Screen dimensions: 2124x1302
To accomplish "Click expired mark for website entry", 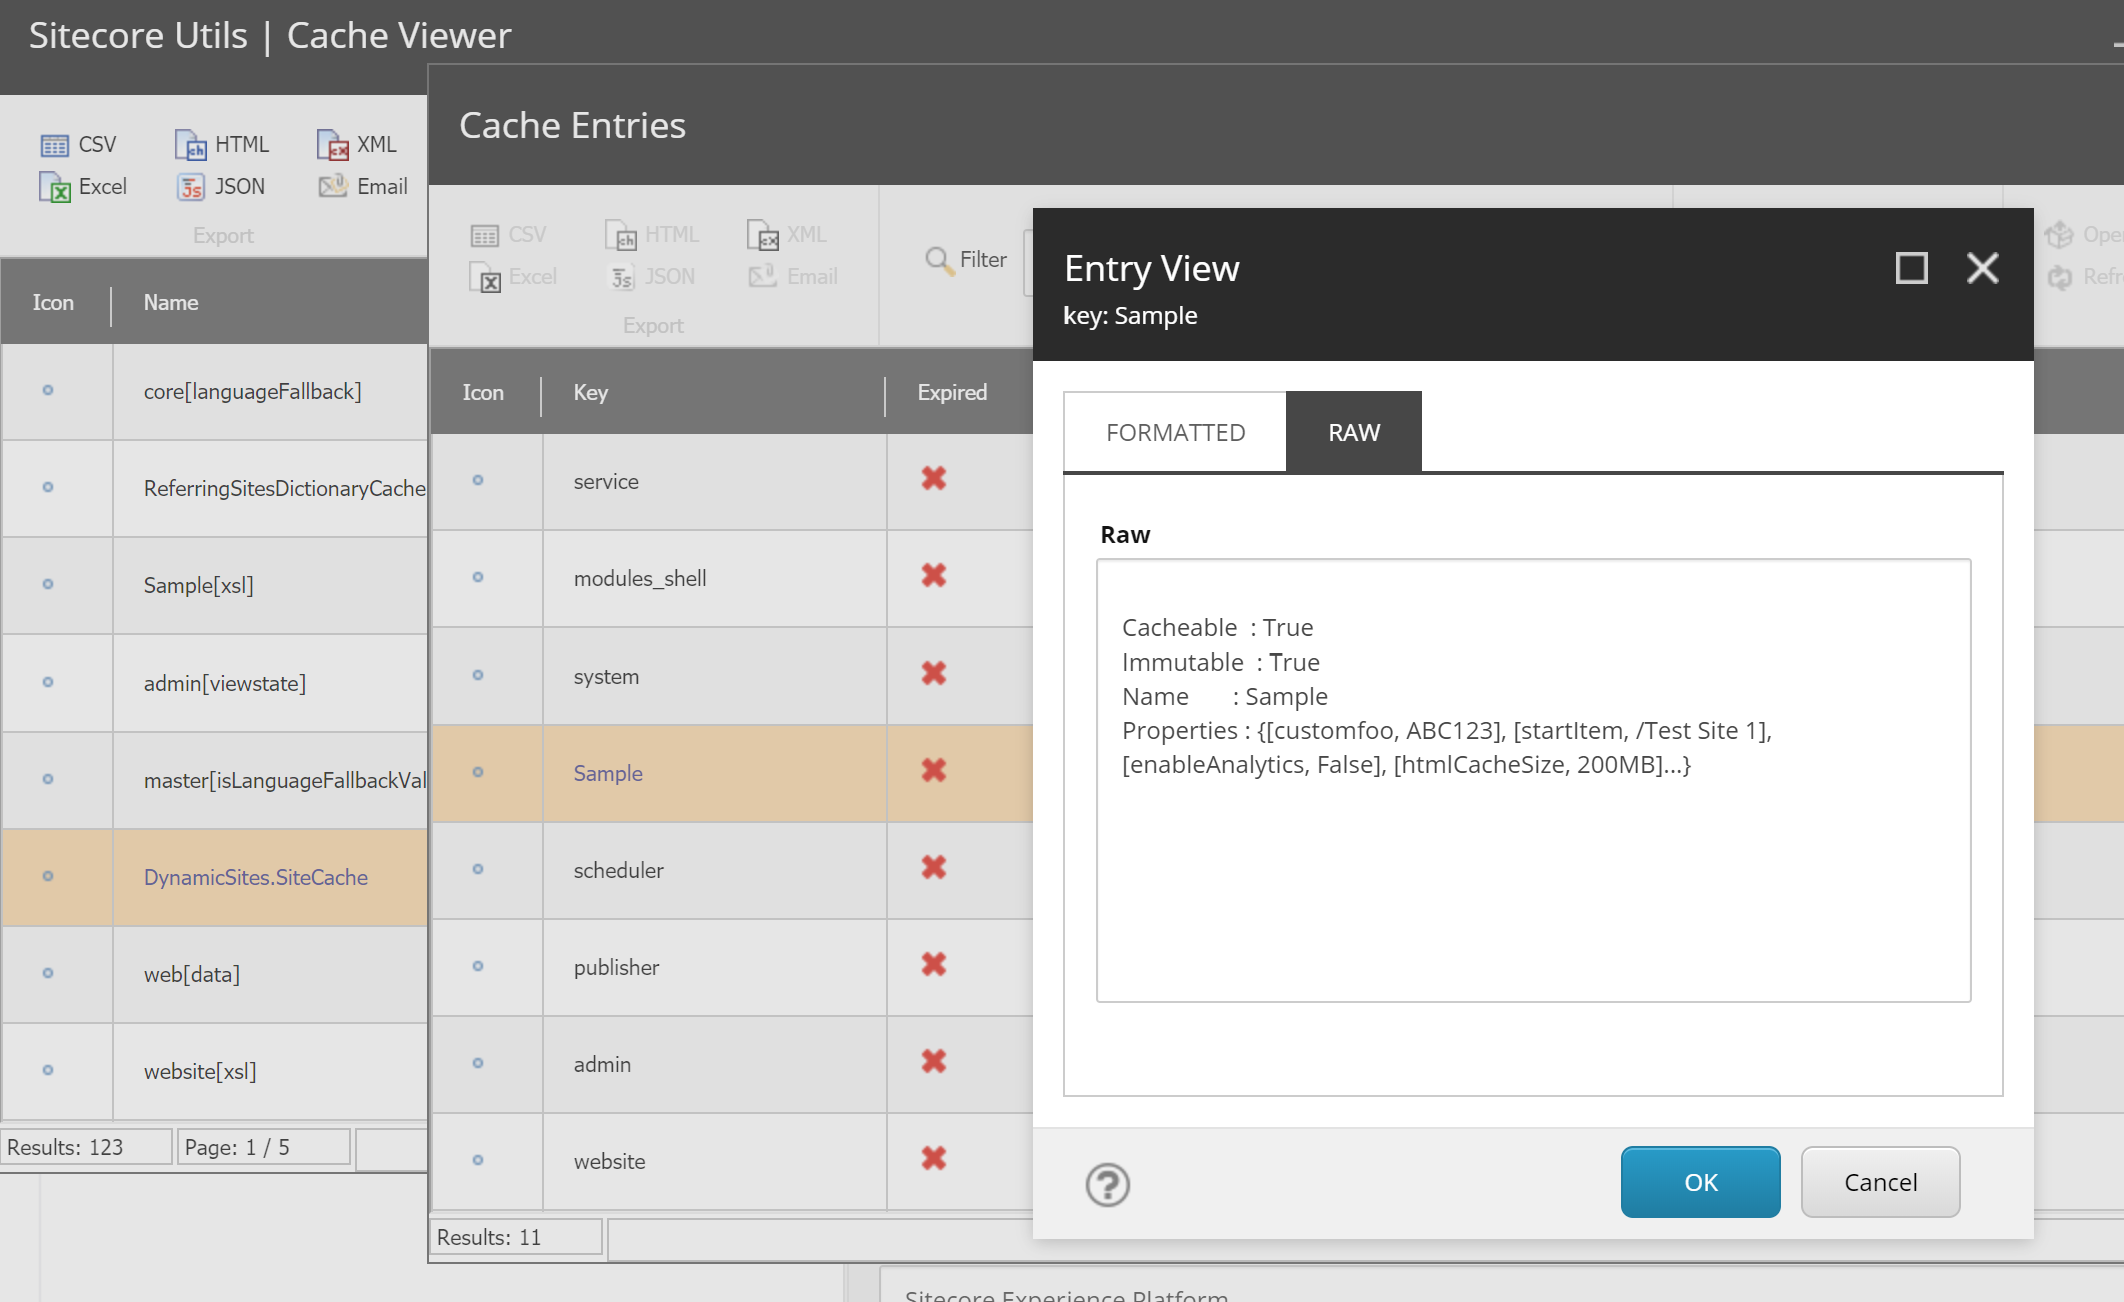I will 934,1159.
